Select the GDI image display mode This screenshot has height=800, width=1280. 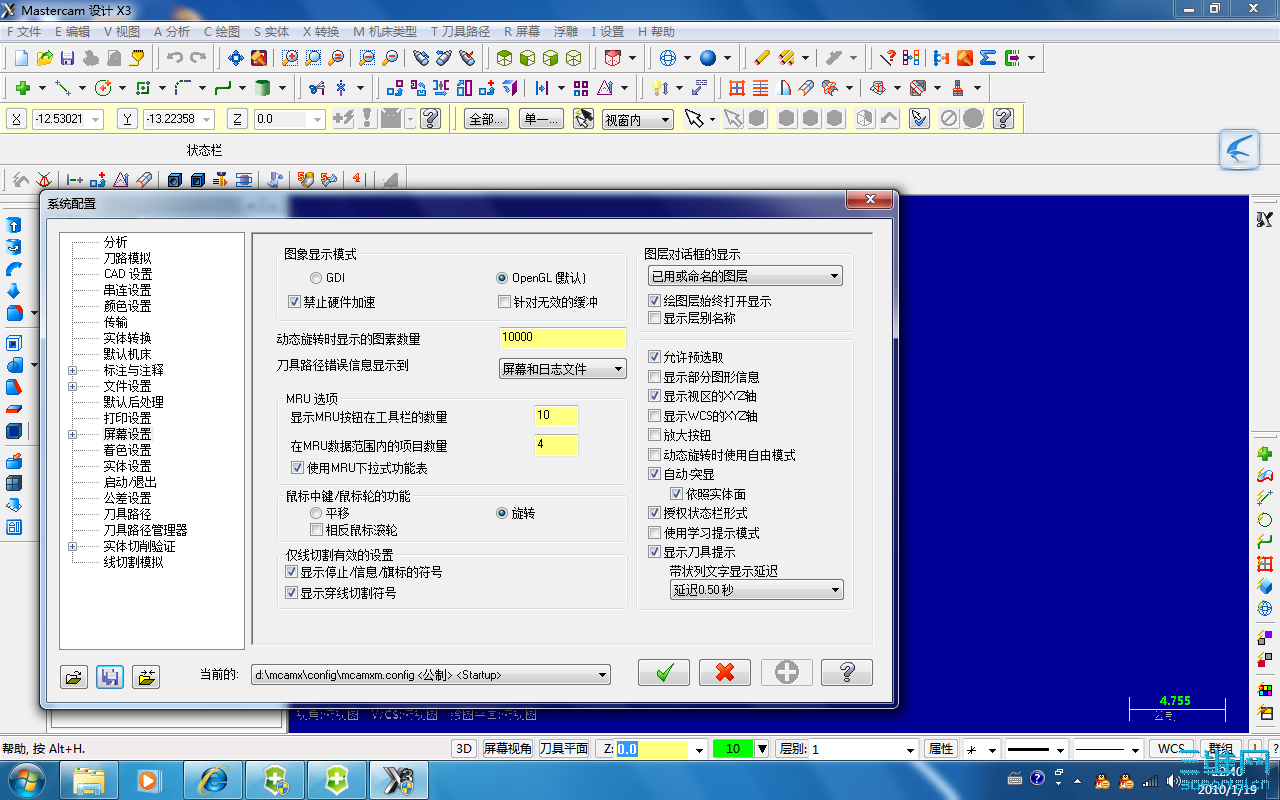tap(315, 278)
